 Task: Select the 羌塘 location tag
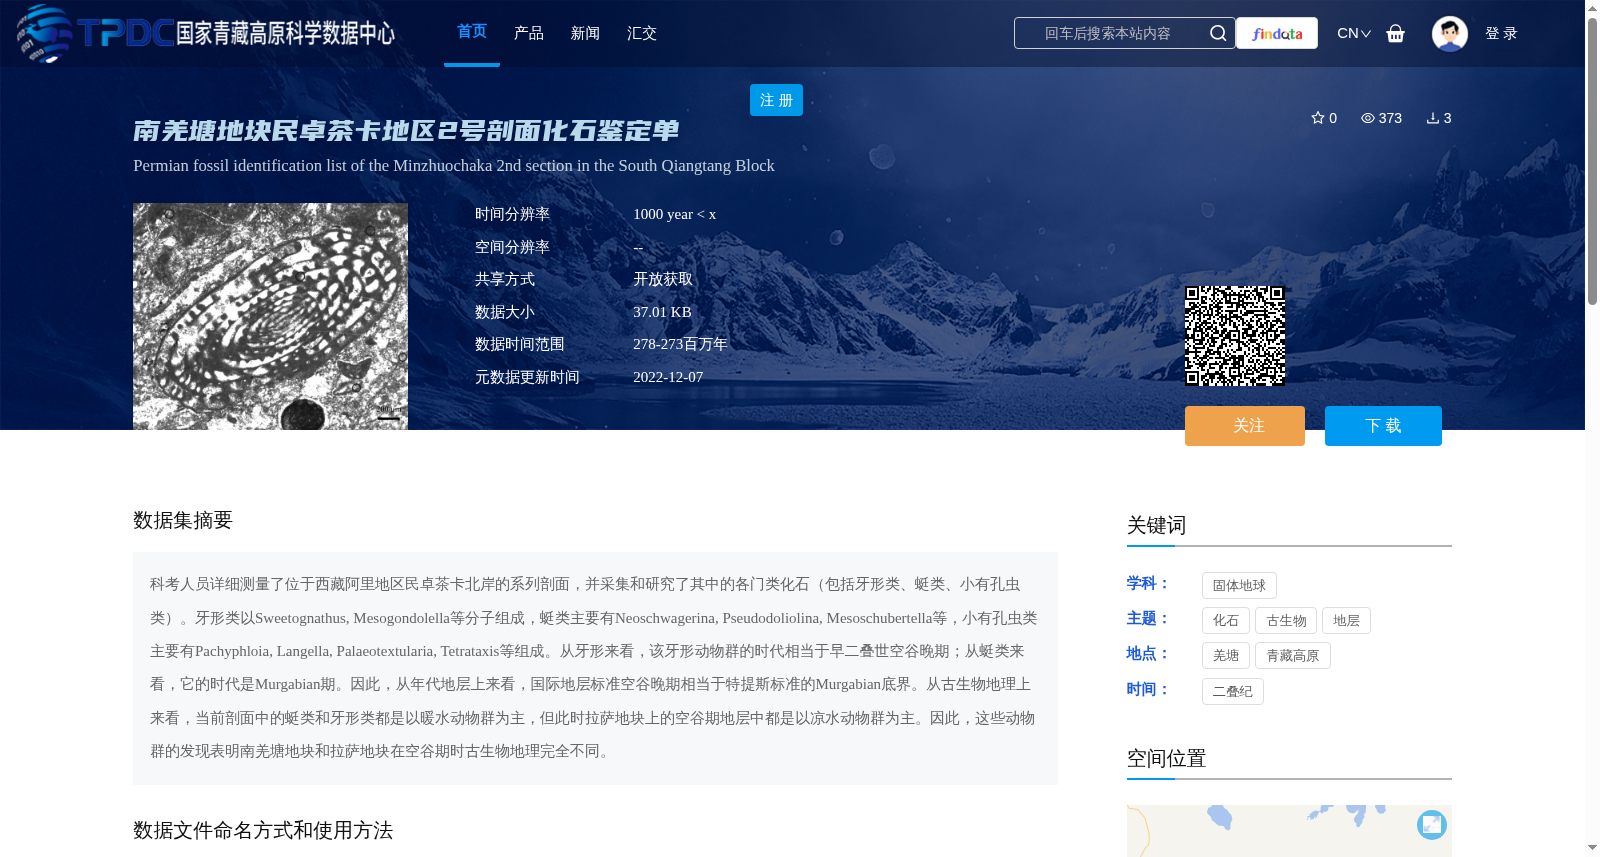click(x=1226, y=656)
